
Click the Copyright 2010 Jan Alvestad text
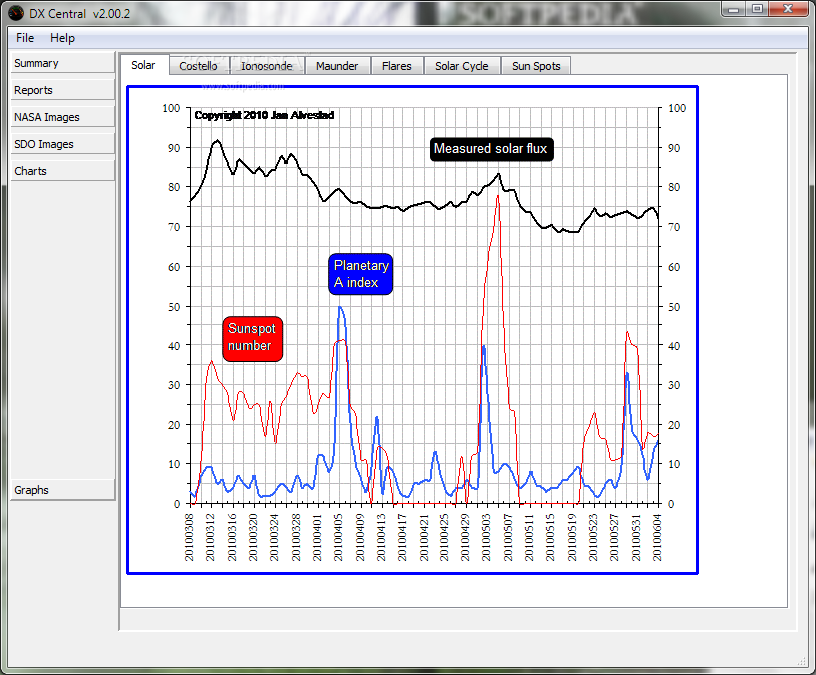264,115
